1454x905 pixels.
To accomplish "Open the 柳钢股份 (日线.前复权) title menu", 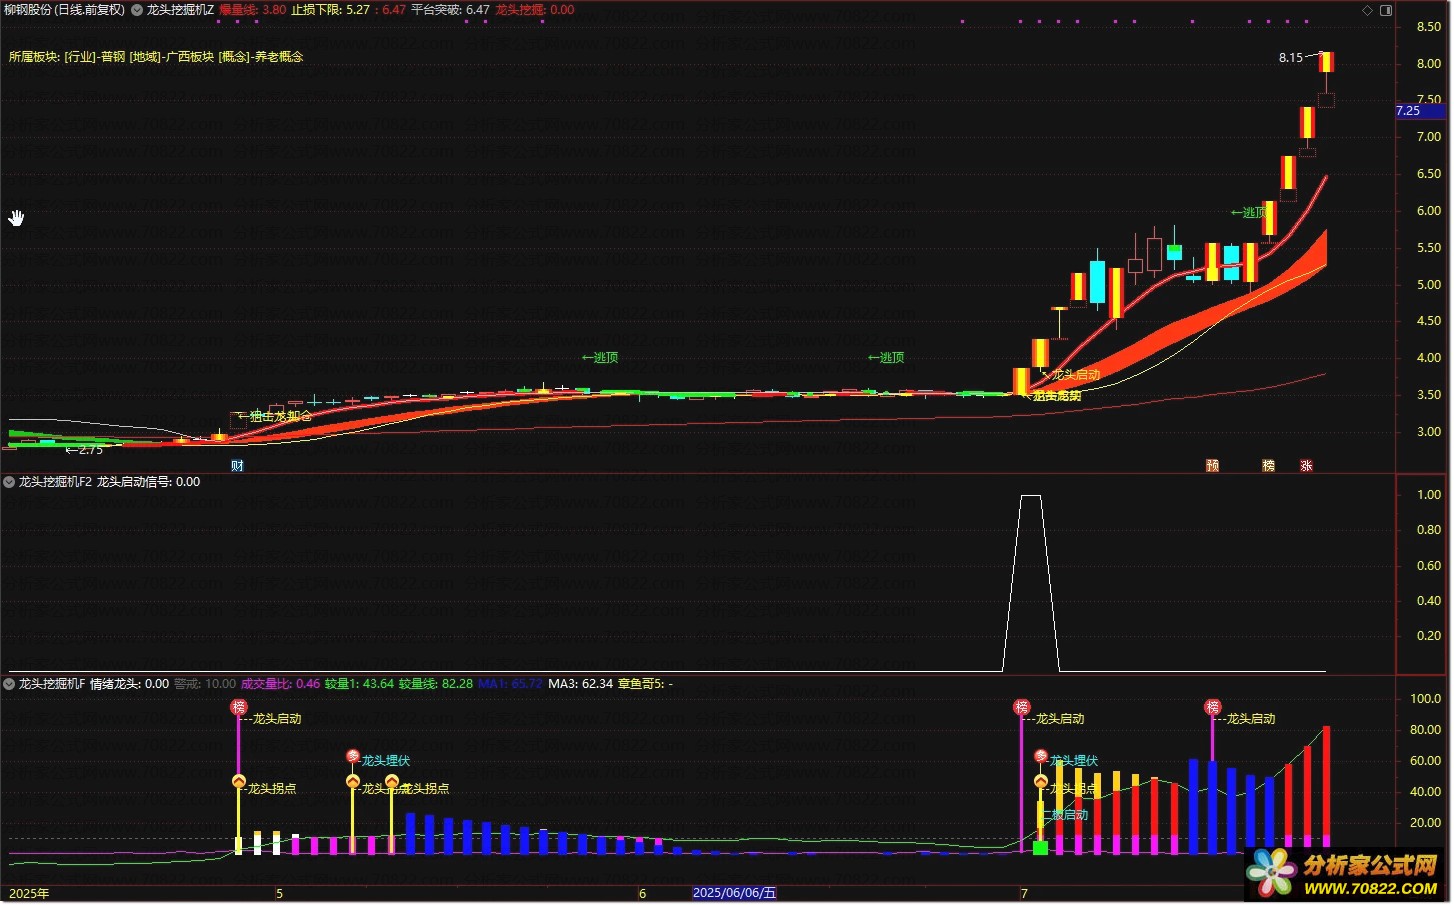I will pyautogui.click(x=64, y=10).
